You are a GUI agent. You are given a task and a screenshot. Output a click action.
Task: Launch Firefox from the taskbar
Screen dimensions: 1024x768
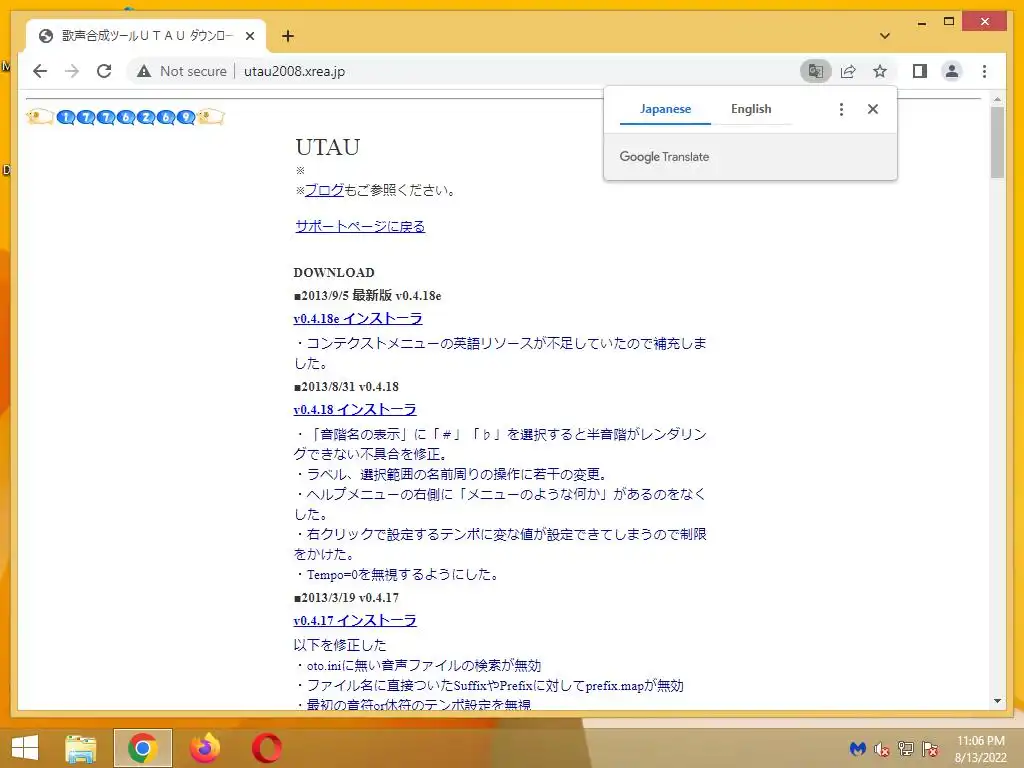pyautogui.click(x=204, y=748)
